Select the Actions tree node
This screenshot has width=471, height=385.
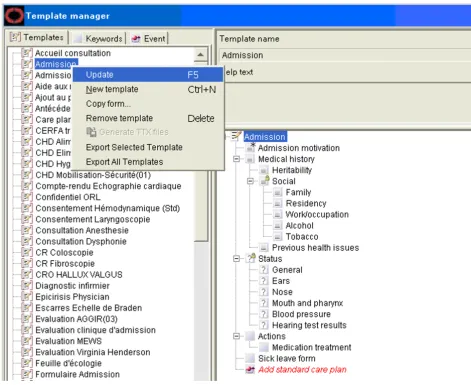point(272,336)
